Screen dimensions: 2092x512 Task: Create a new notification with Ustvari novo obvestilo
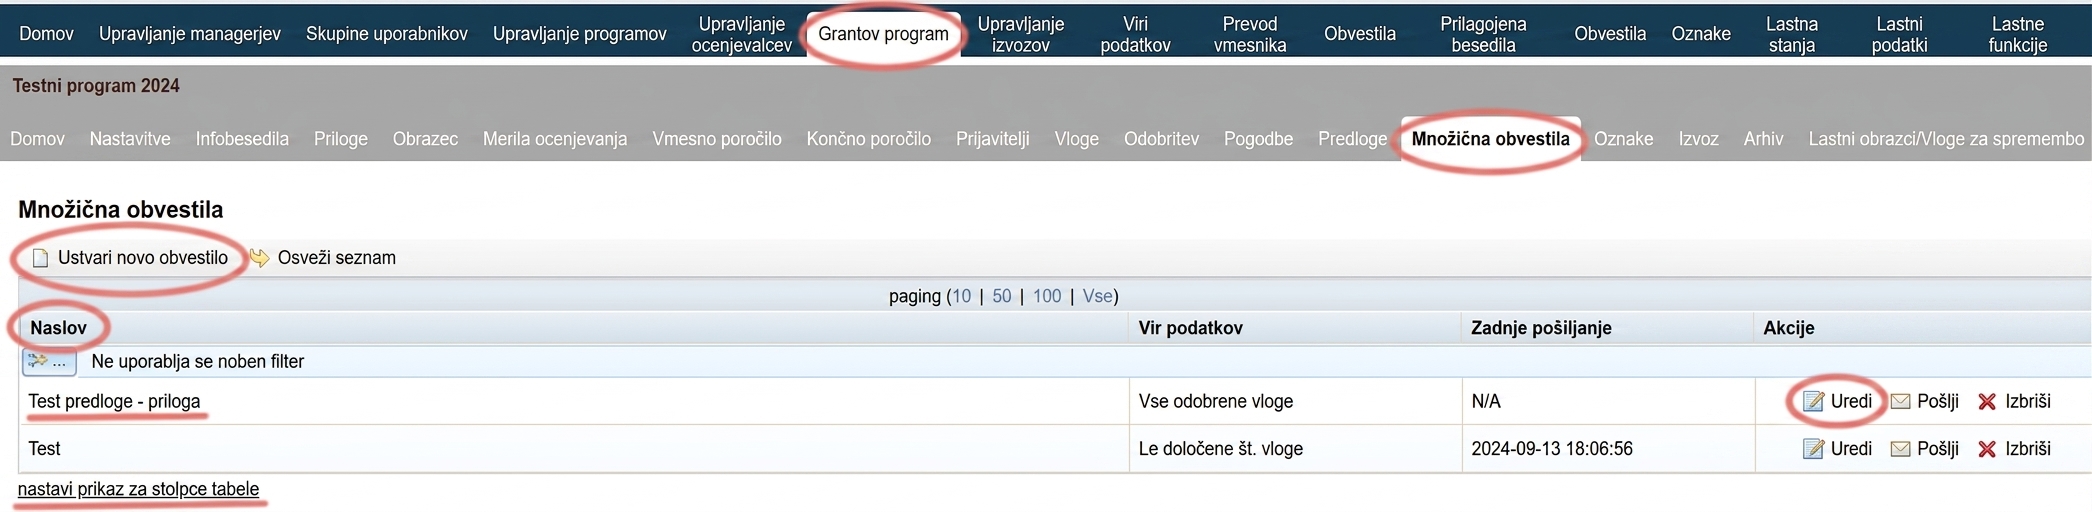(x=142, y=258)
